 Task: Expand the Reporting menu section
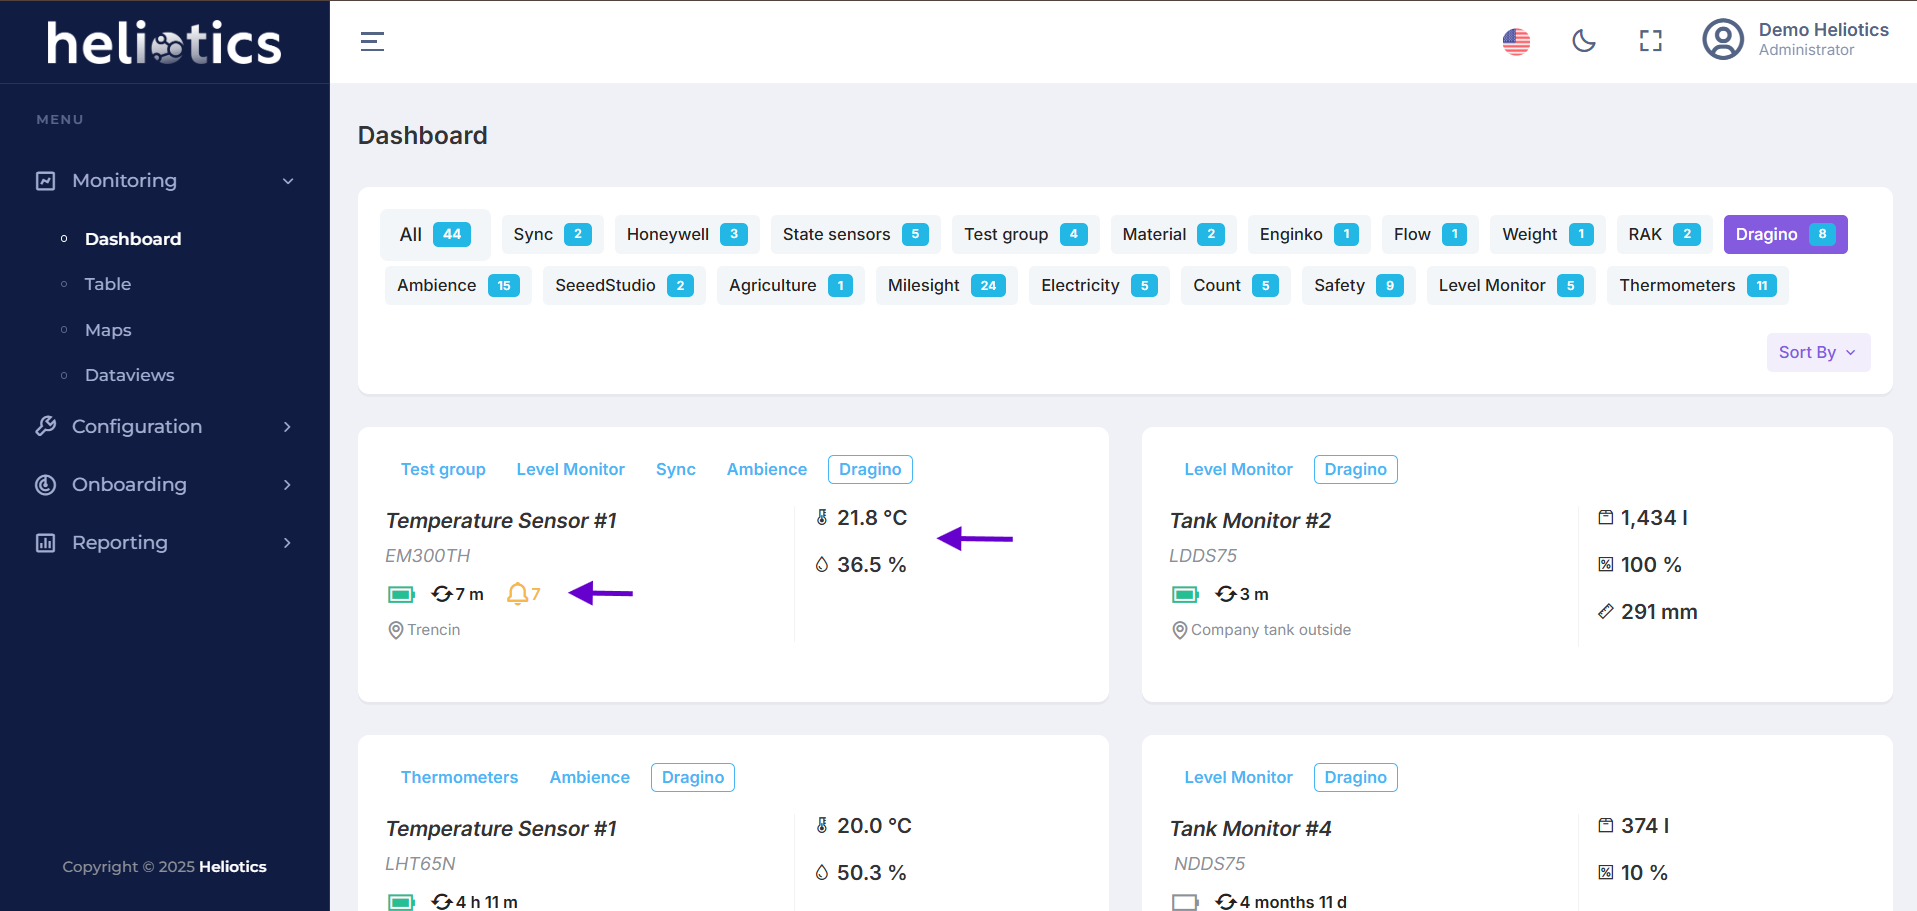click(288, 543)
